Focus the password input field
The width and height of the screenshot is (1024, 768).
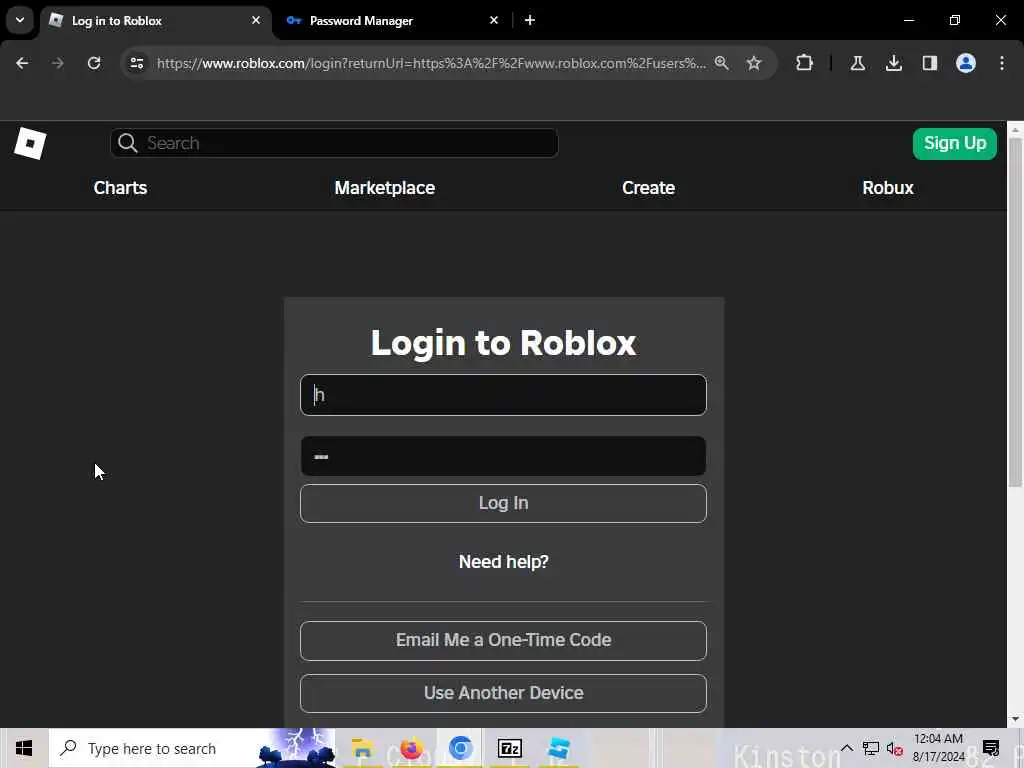pyautogui.click(x=503, y=456)
